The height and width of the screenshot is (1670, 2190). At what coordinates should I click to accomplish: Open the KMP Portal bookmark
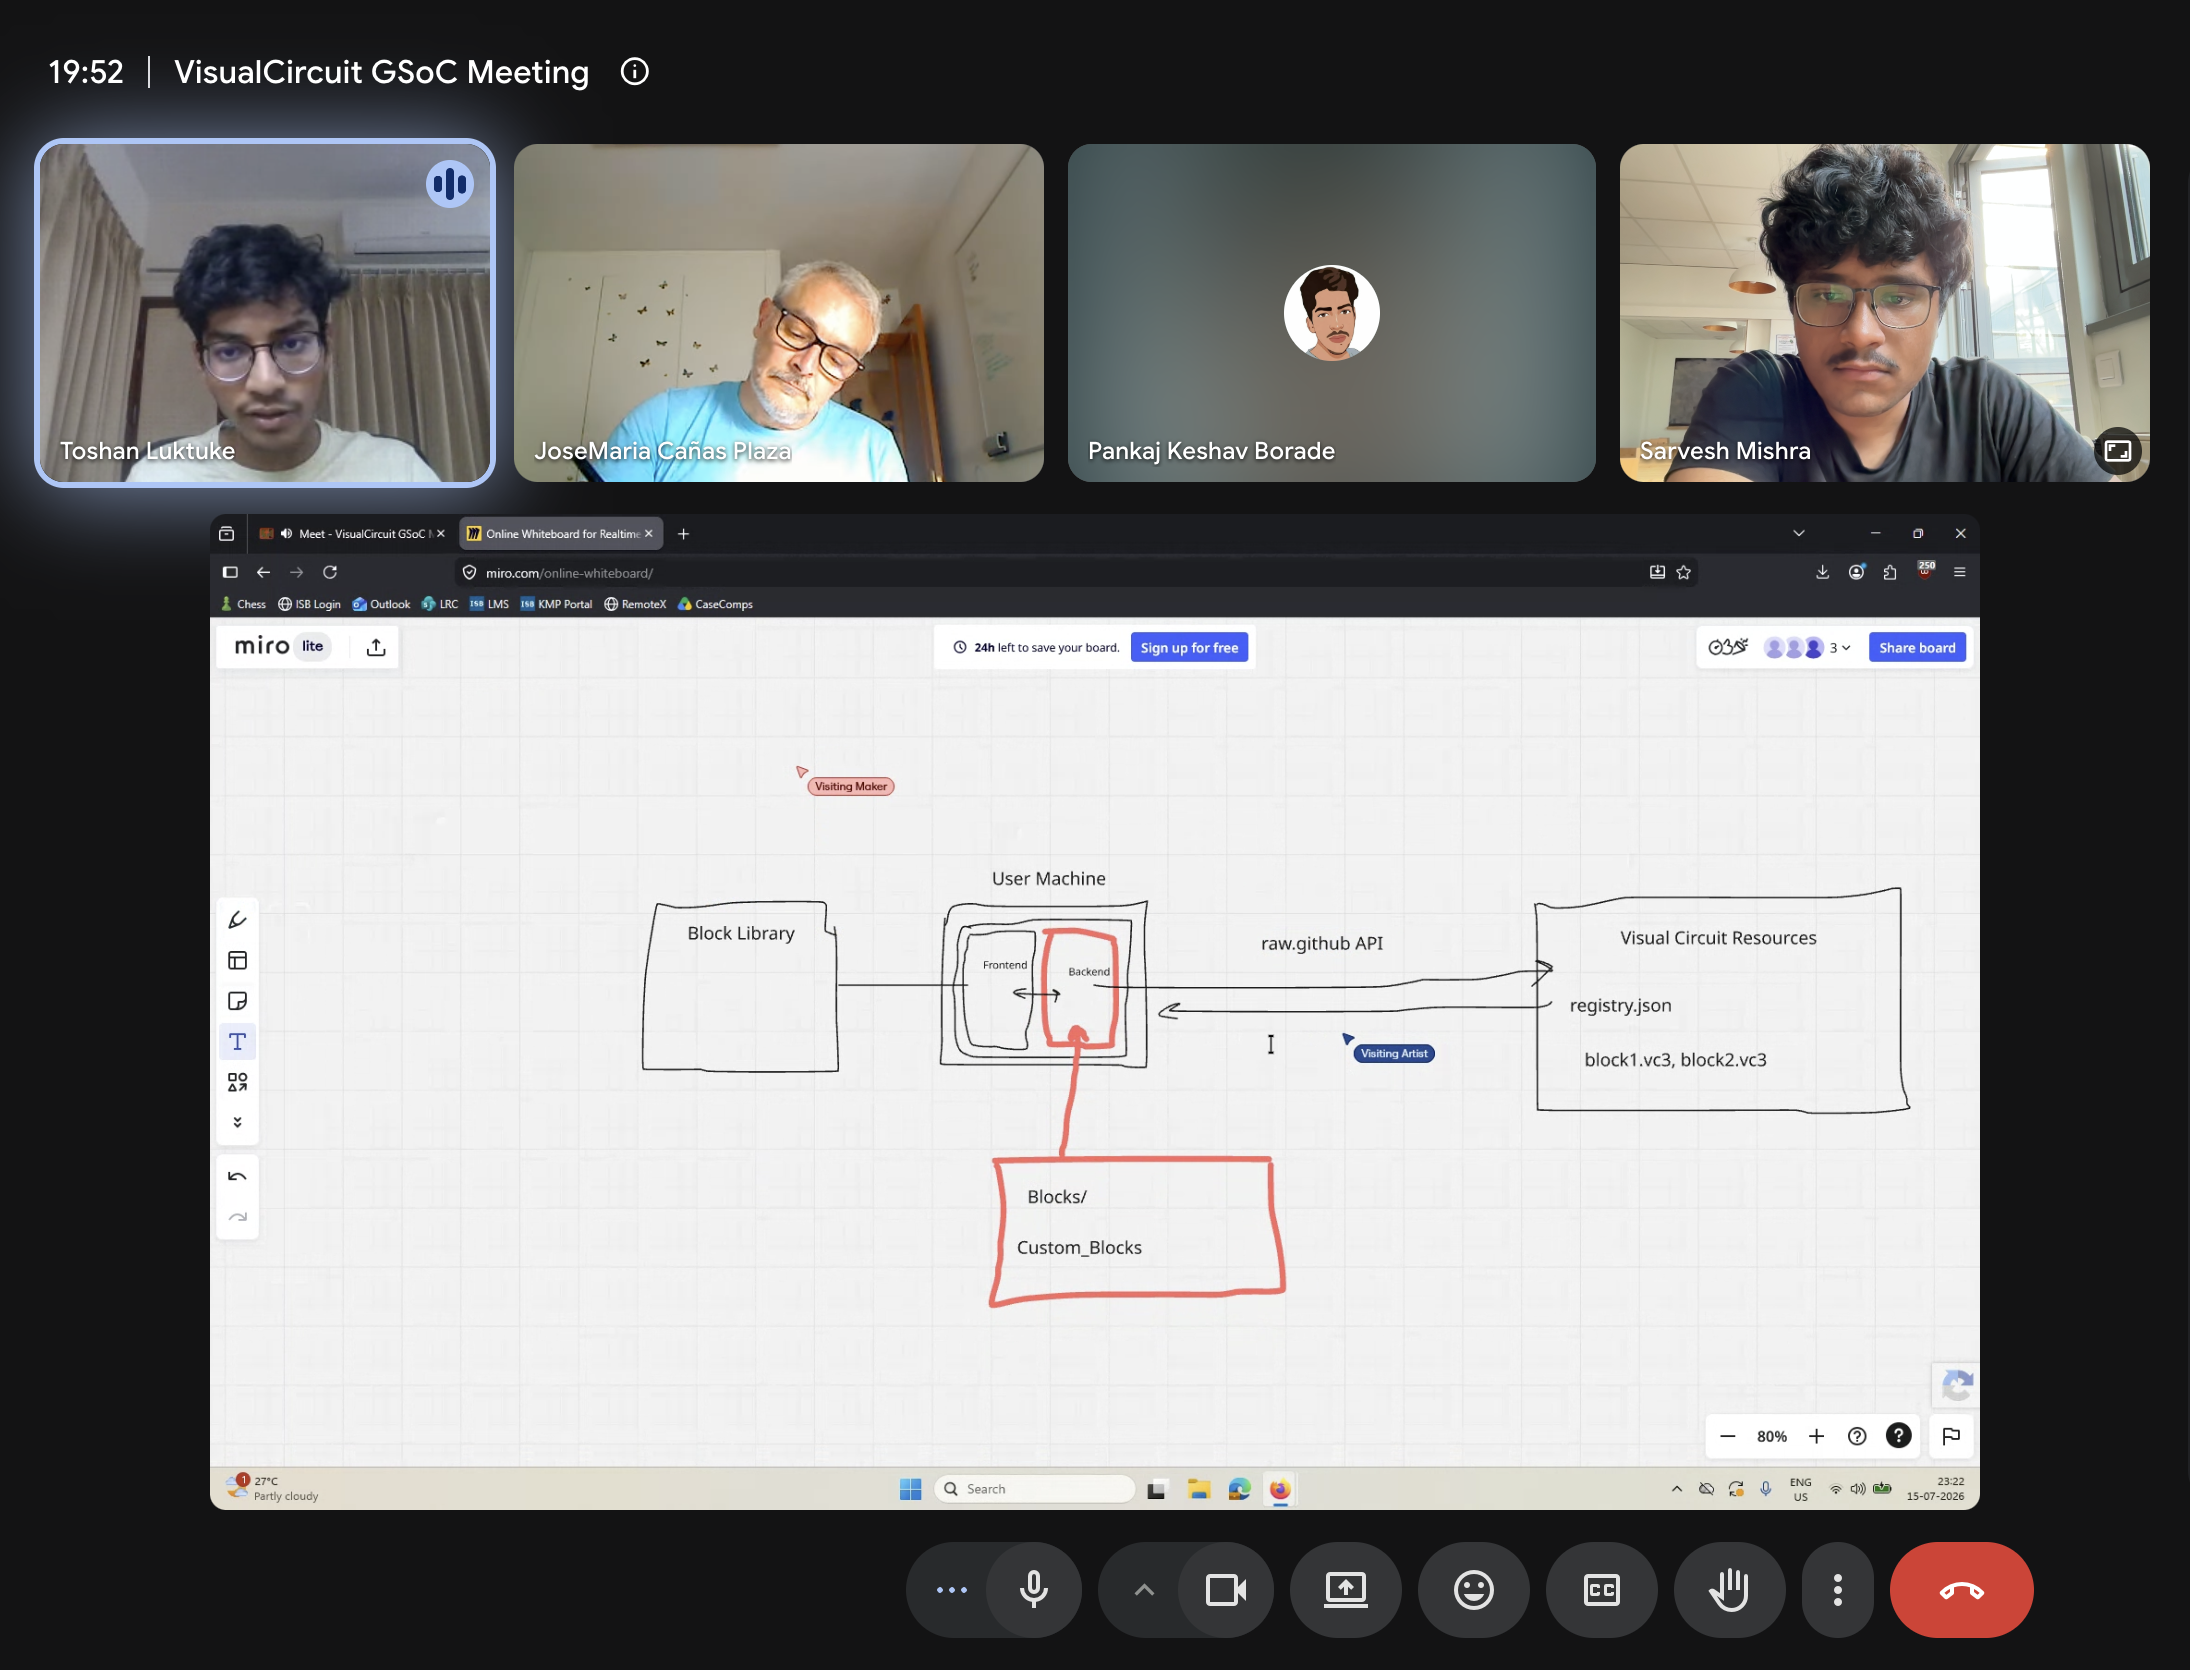(x=556, y=604)
